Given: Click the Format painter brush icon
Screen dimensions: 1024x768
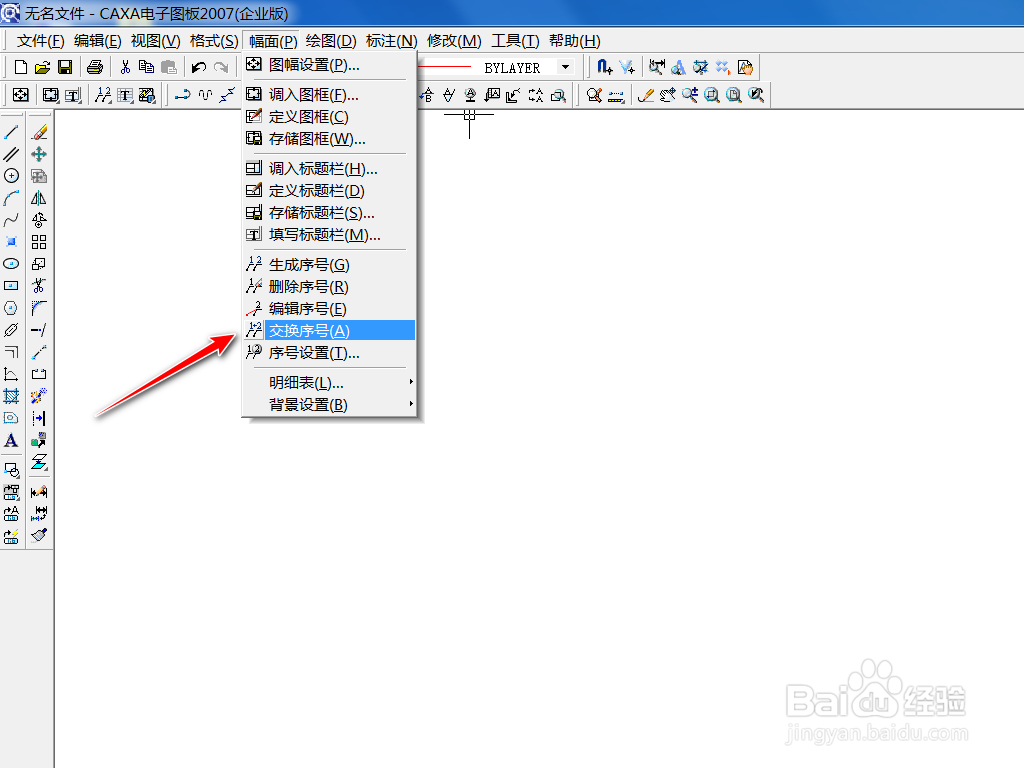Looking at the screenshot, I should point(39,536).
